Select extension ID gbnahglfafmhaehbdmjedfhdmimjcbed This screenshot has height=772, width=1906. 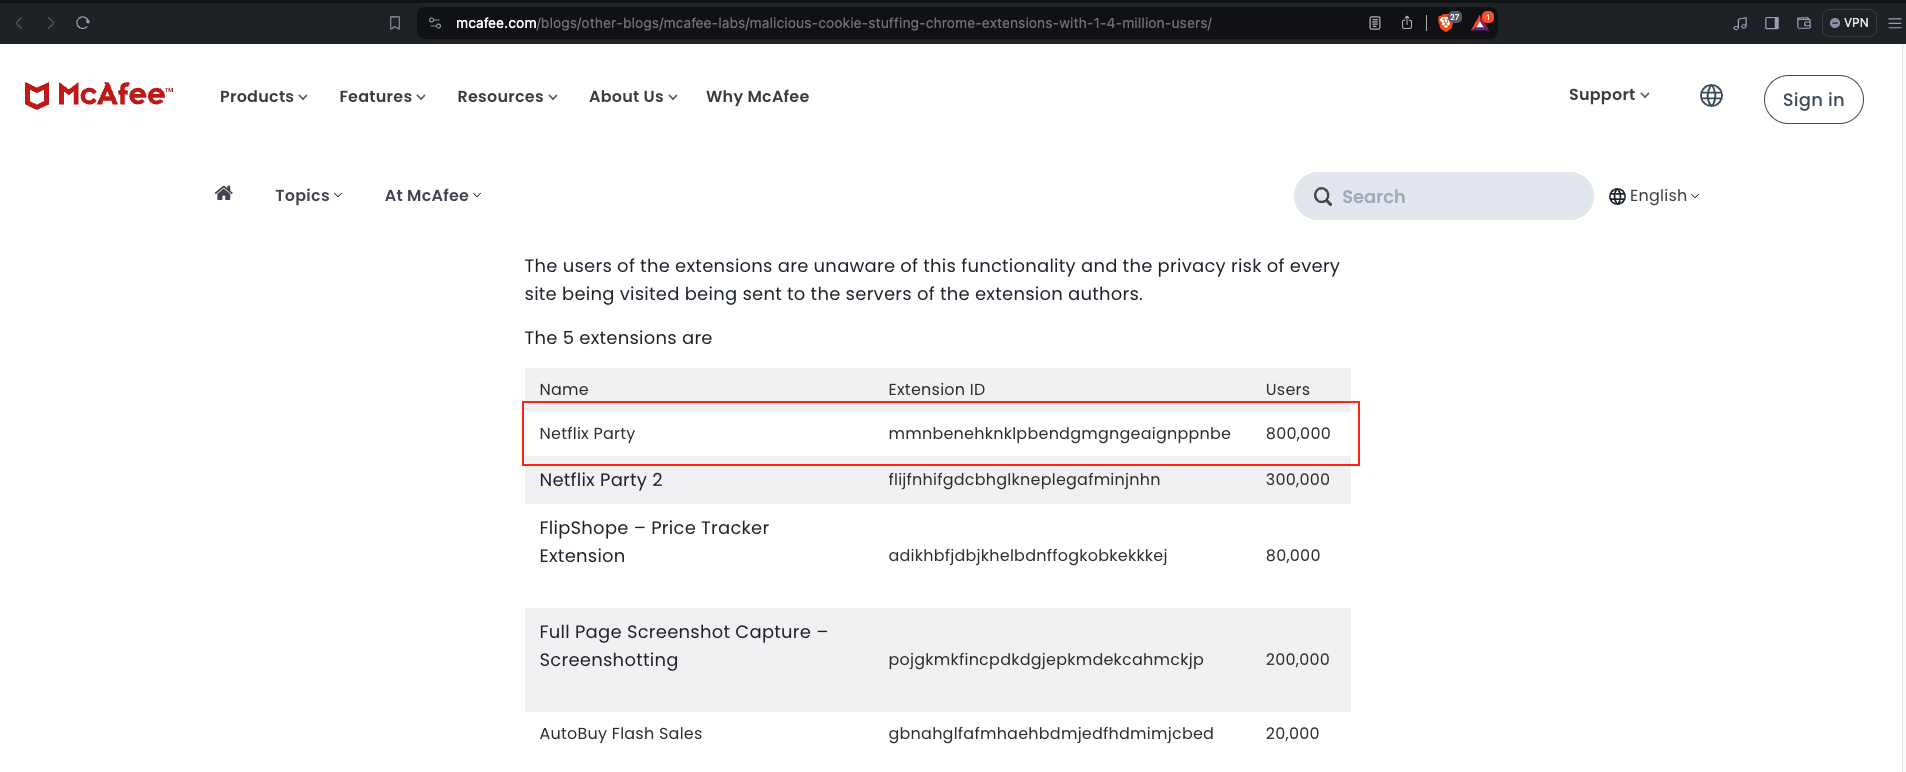(x=1051, y=734)
